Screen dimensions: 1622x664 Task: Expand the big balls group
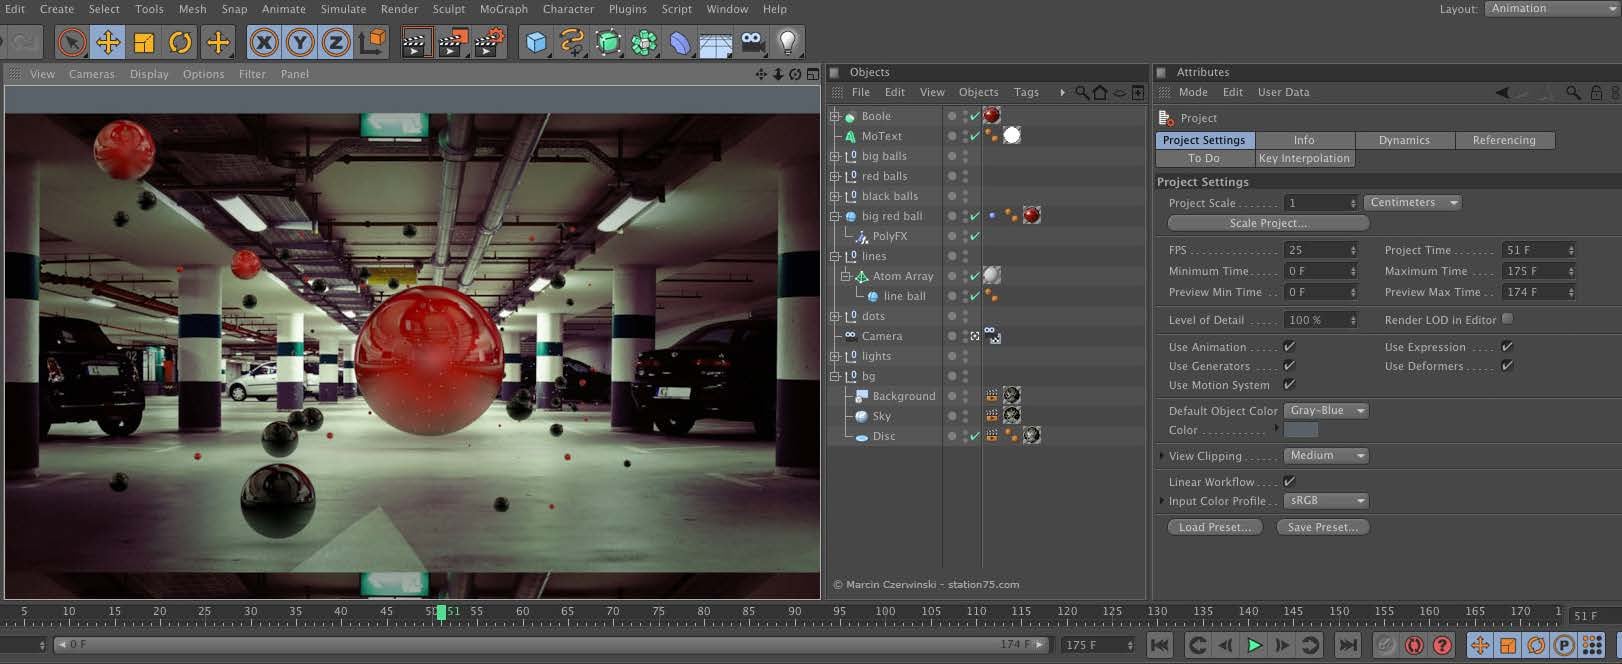[x=835, y=156]
